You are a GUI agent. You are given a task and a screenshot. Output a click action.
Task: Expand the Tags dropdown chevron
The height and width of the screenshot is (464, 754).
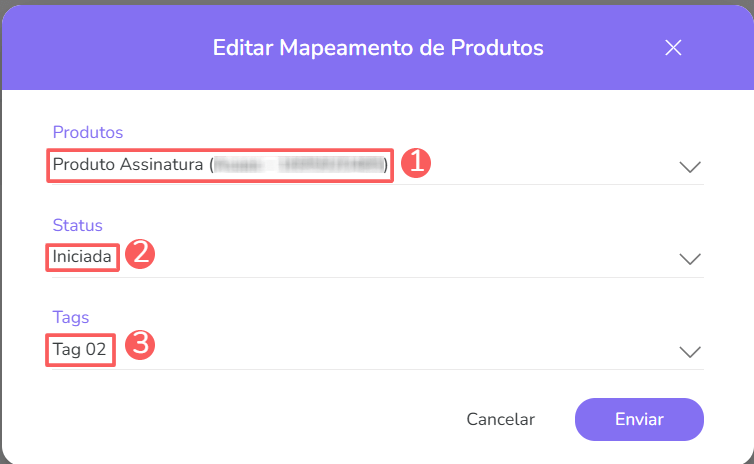(x=690, y=351)
